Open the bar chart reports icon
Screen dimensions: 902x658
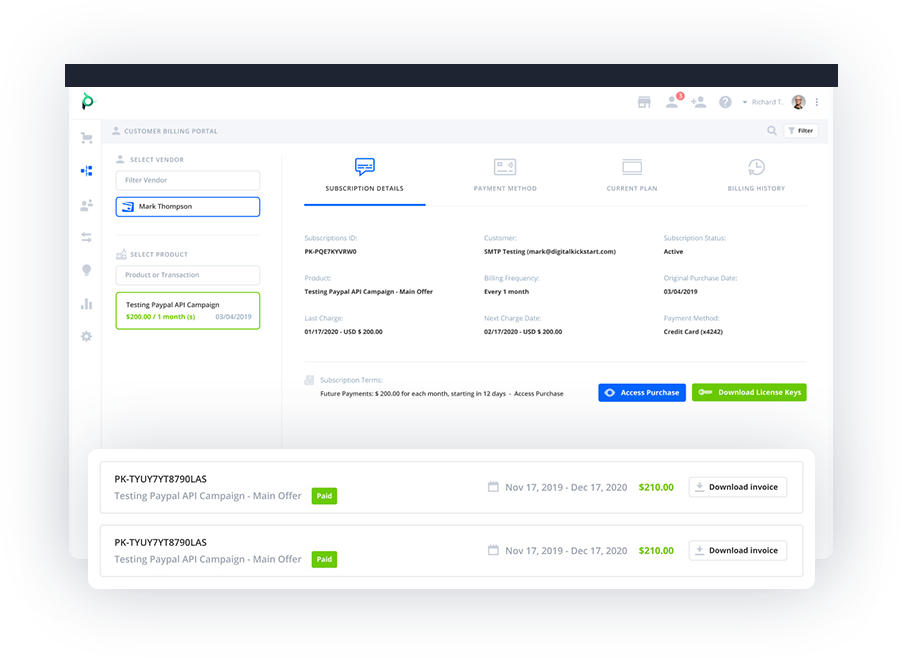pos(87,304)
